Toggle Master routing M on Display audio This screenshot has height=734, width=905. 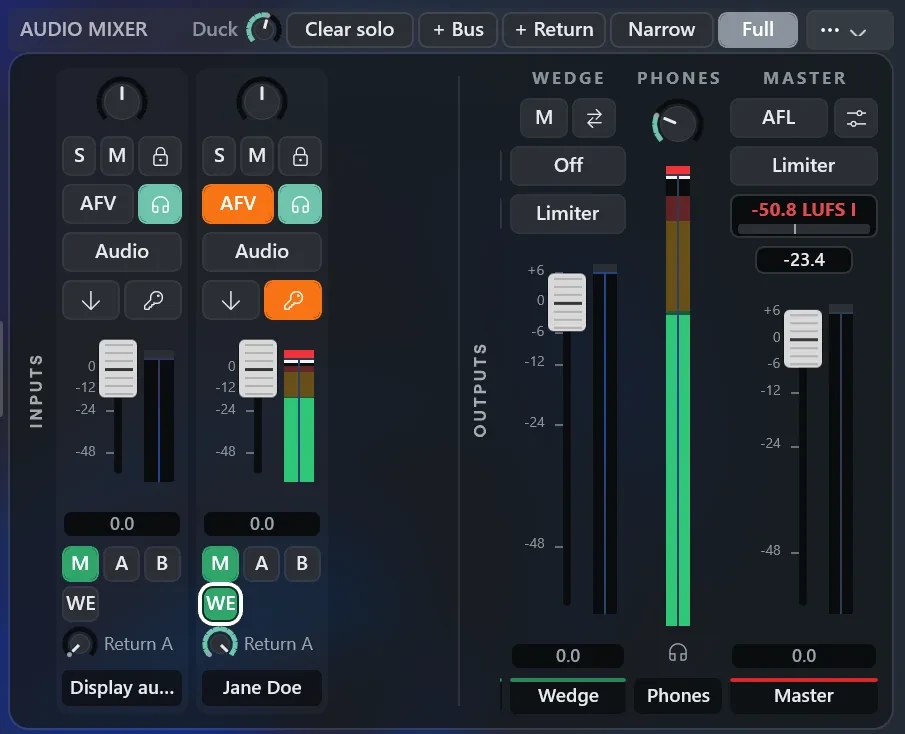pyautogui.click(x=80, y=563)
